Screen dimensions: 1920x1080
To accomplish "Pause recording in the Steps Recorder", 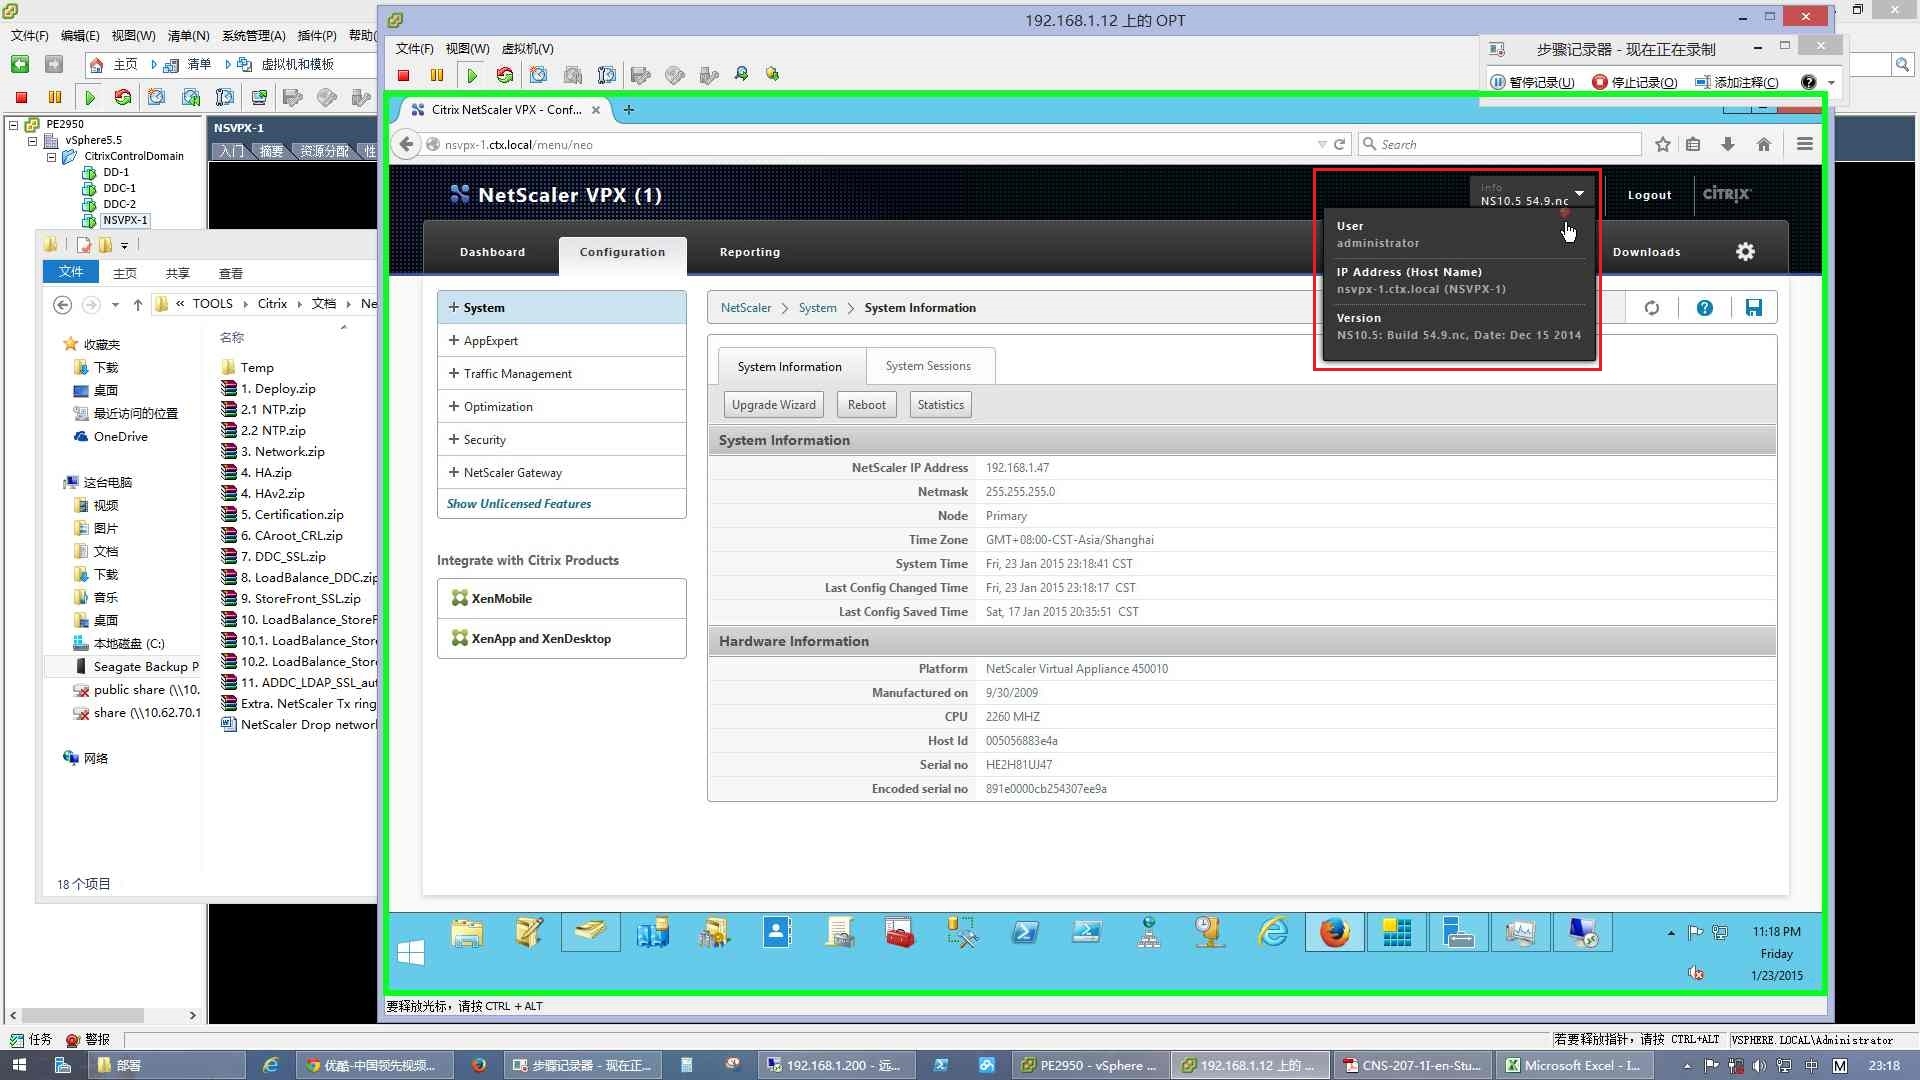I will coord(1532,82).
